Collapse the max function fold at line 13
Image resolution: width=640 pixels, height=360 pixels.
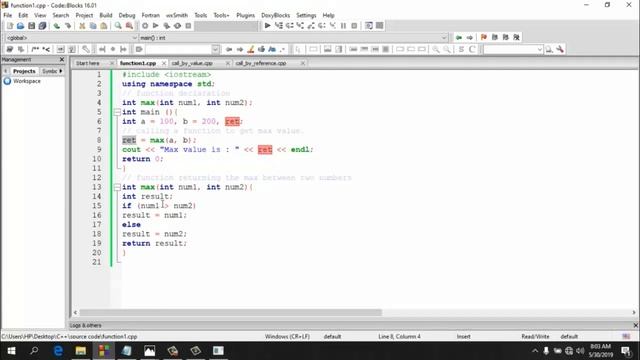tap(117, 187)
